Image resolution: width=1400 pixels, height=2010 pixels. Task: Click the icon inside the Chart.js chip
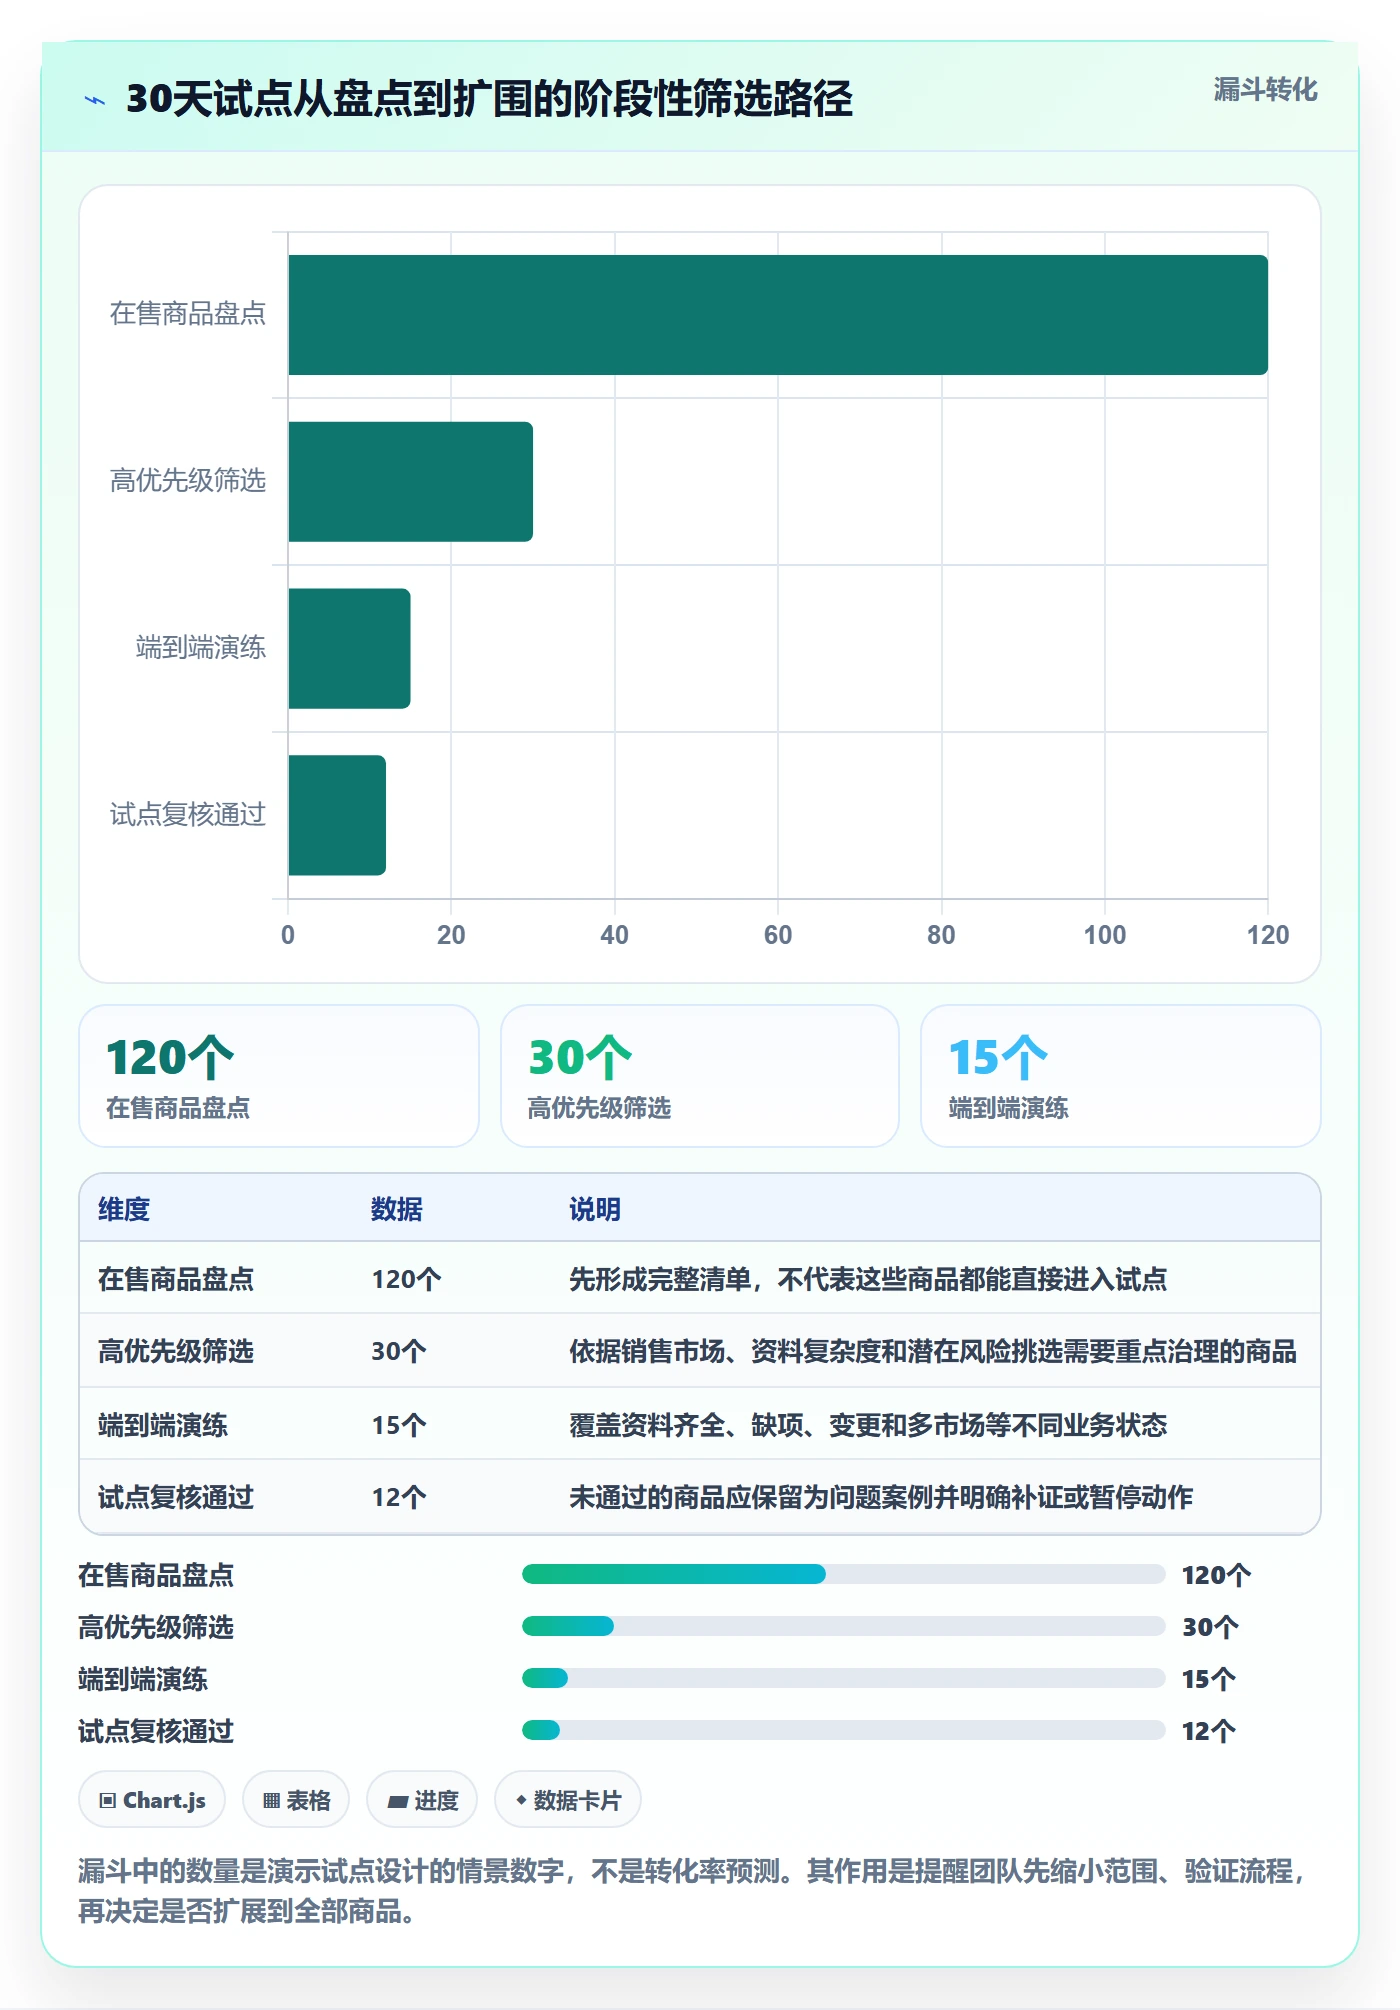click(x=108, y=1801)
